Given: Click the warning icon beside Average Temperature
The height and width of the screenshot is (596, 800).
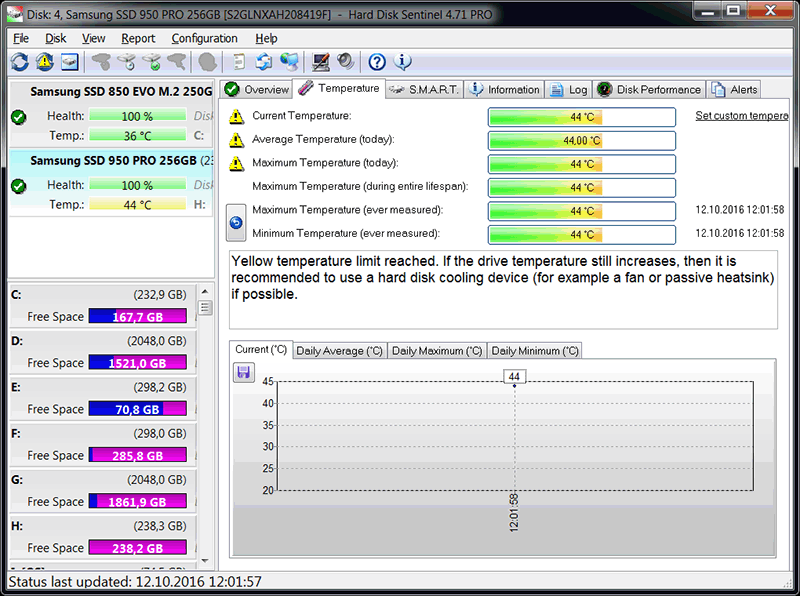Looking at the screenshot, I should click(236, 140).
